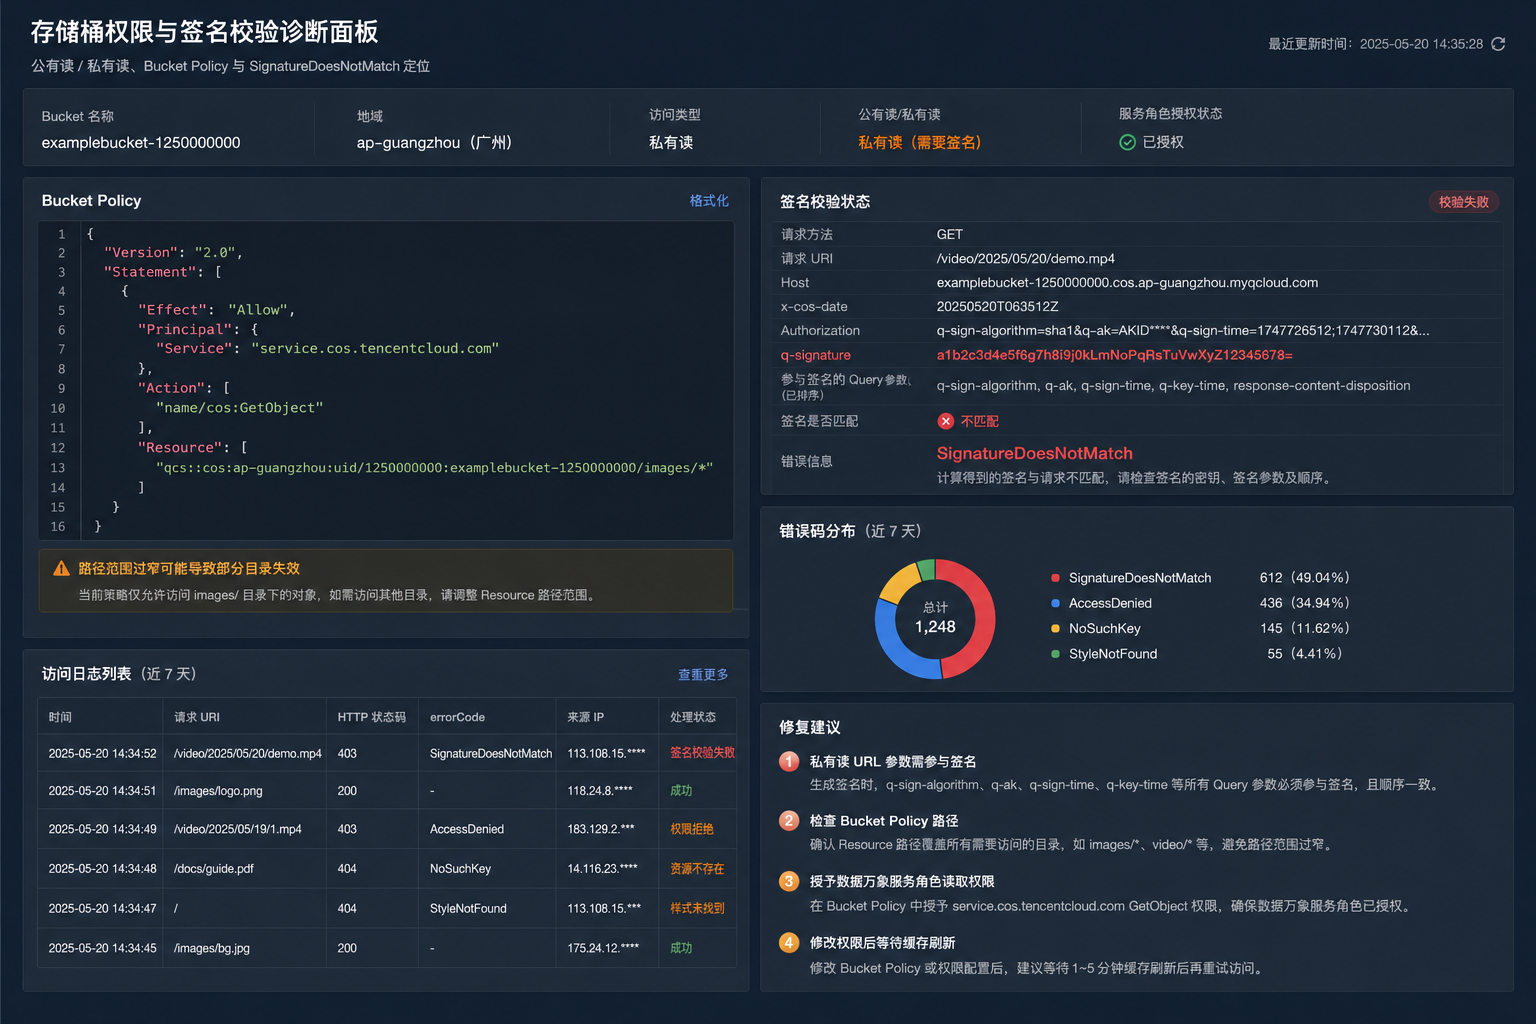
Task: Click the red q-signature value
Action: tap(1114, 355)
